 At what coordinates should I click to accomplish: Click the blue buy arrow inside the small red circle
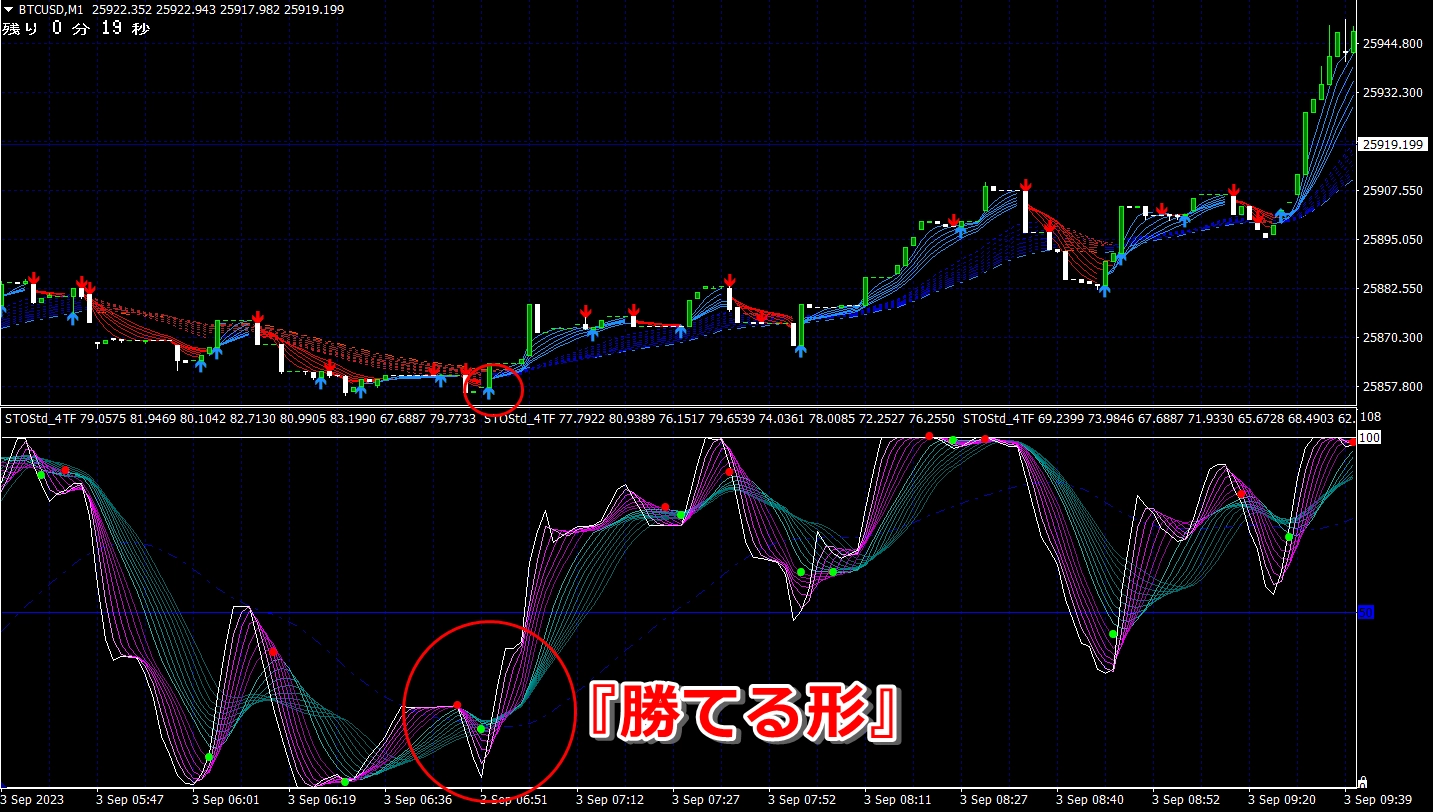[489, 391]
